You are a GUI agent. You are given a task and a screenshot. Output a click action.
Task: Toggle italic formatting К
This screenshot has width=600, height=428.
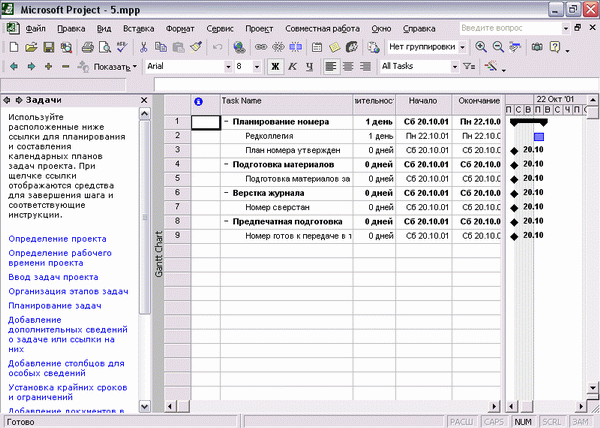[x=292, y=67]
